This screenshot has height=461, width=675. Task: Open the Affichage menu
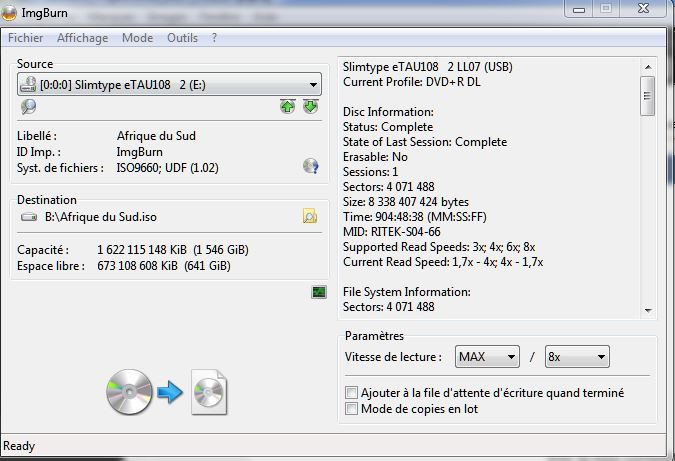[x=83, y=38]
